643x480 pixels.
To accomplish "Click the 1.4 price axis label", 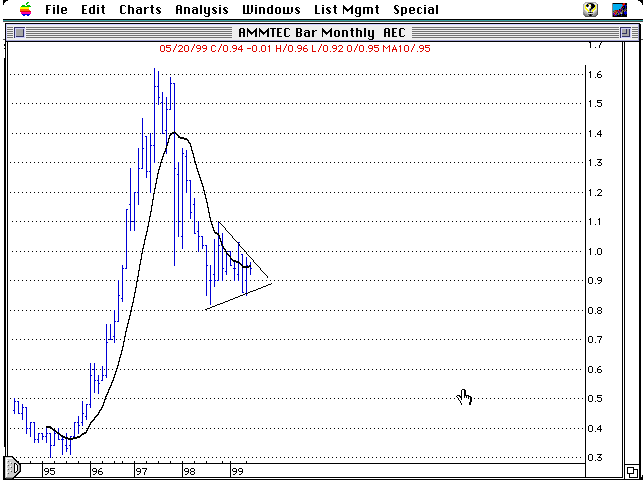I will [596, 134].
